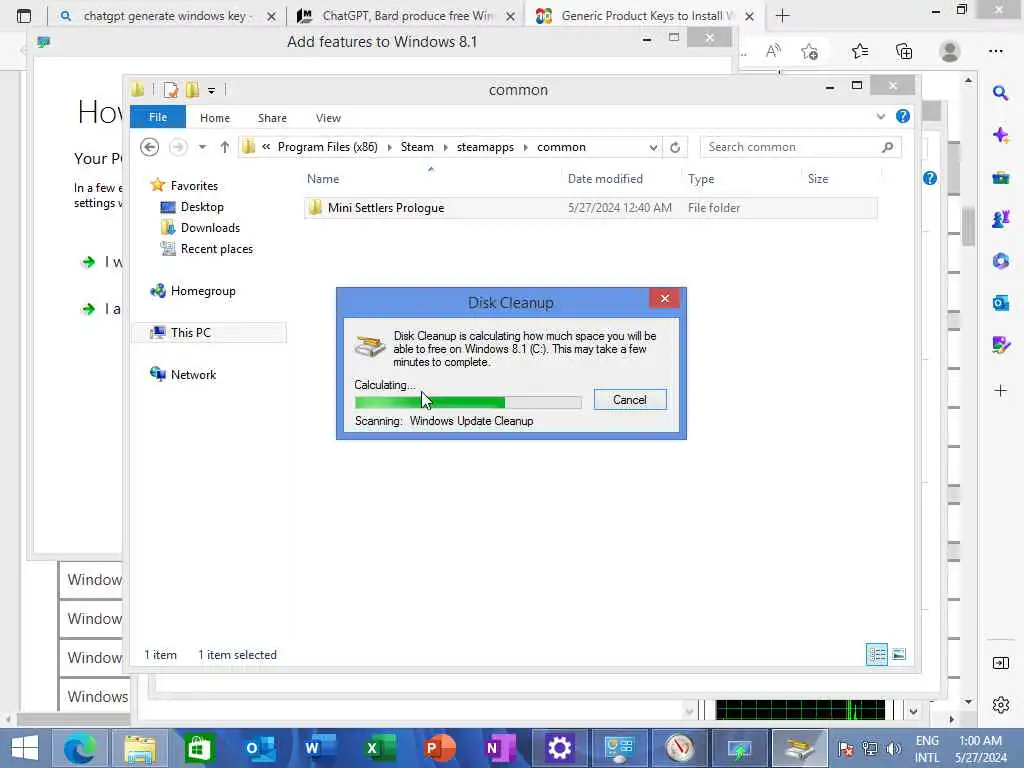
Task: Open Edge sidebar settings gear
Action: point(1000,705)
